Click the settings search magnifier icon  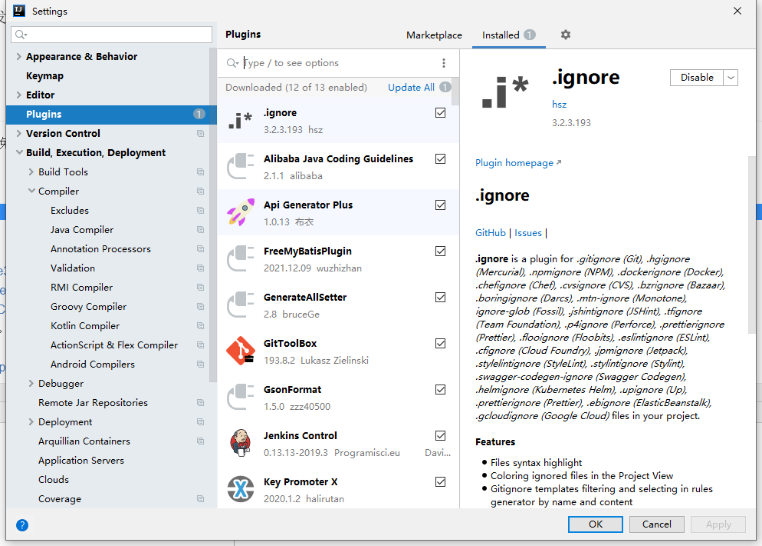pos(20,34)
